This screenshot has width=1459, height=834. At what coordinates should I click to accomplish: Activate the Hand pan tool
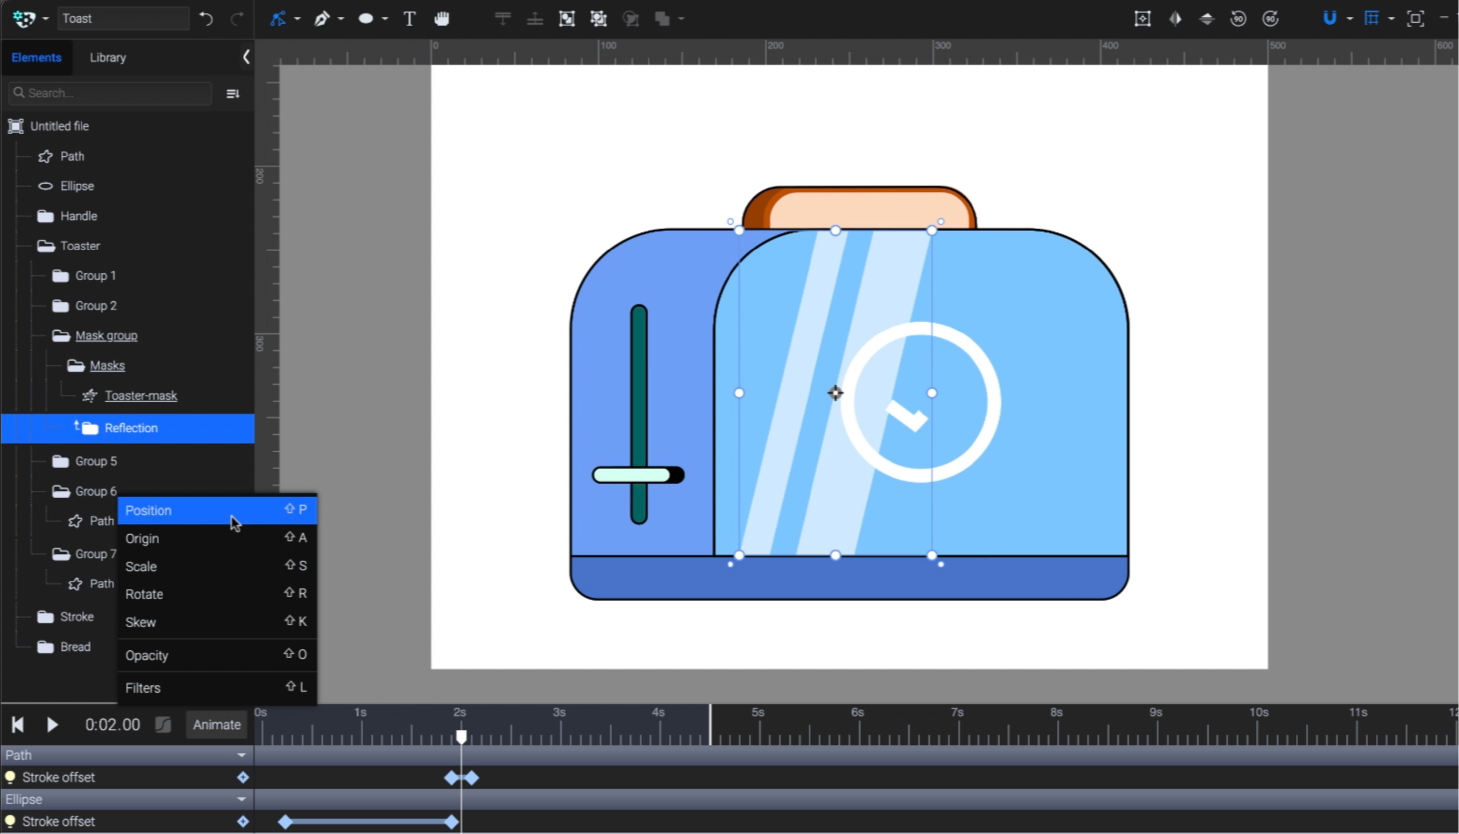pyautogui.click(x=441, y=18)
